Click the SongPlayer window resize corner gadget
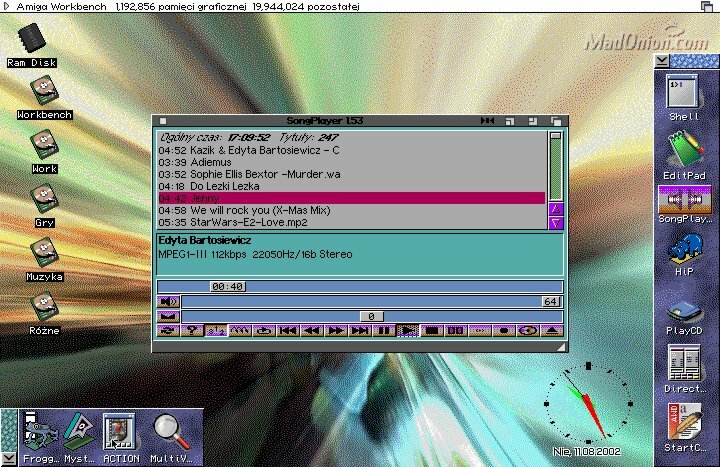720x467 pixels. [561, 348]
